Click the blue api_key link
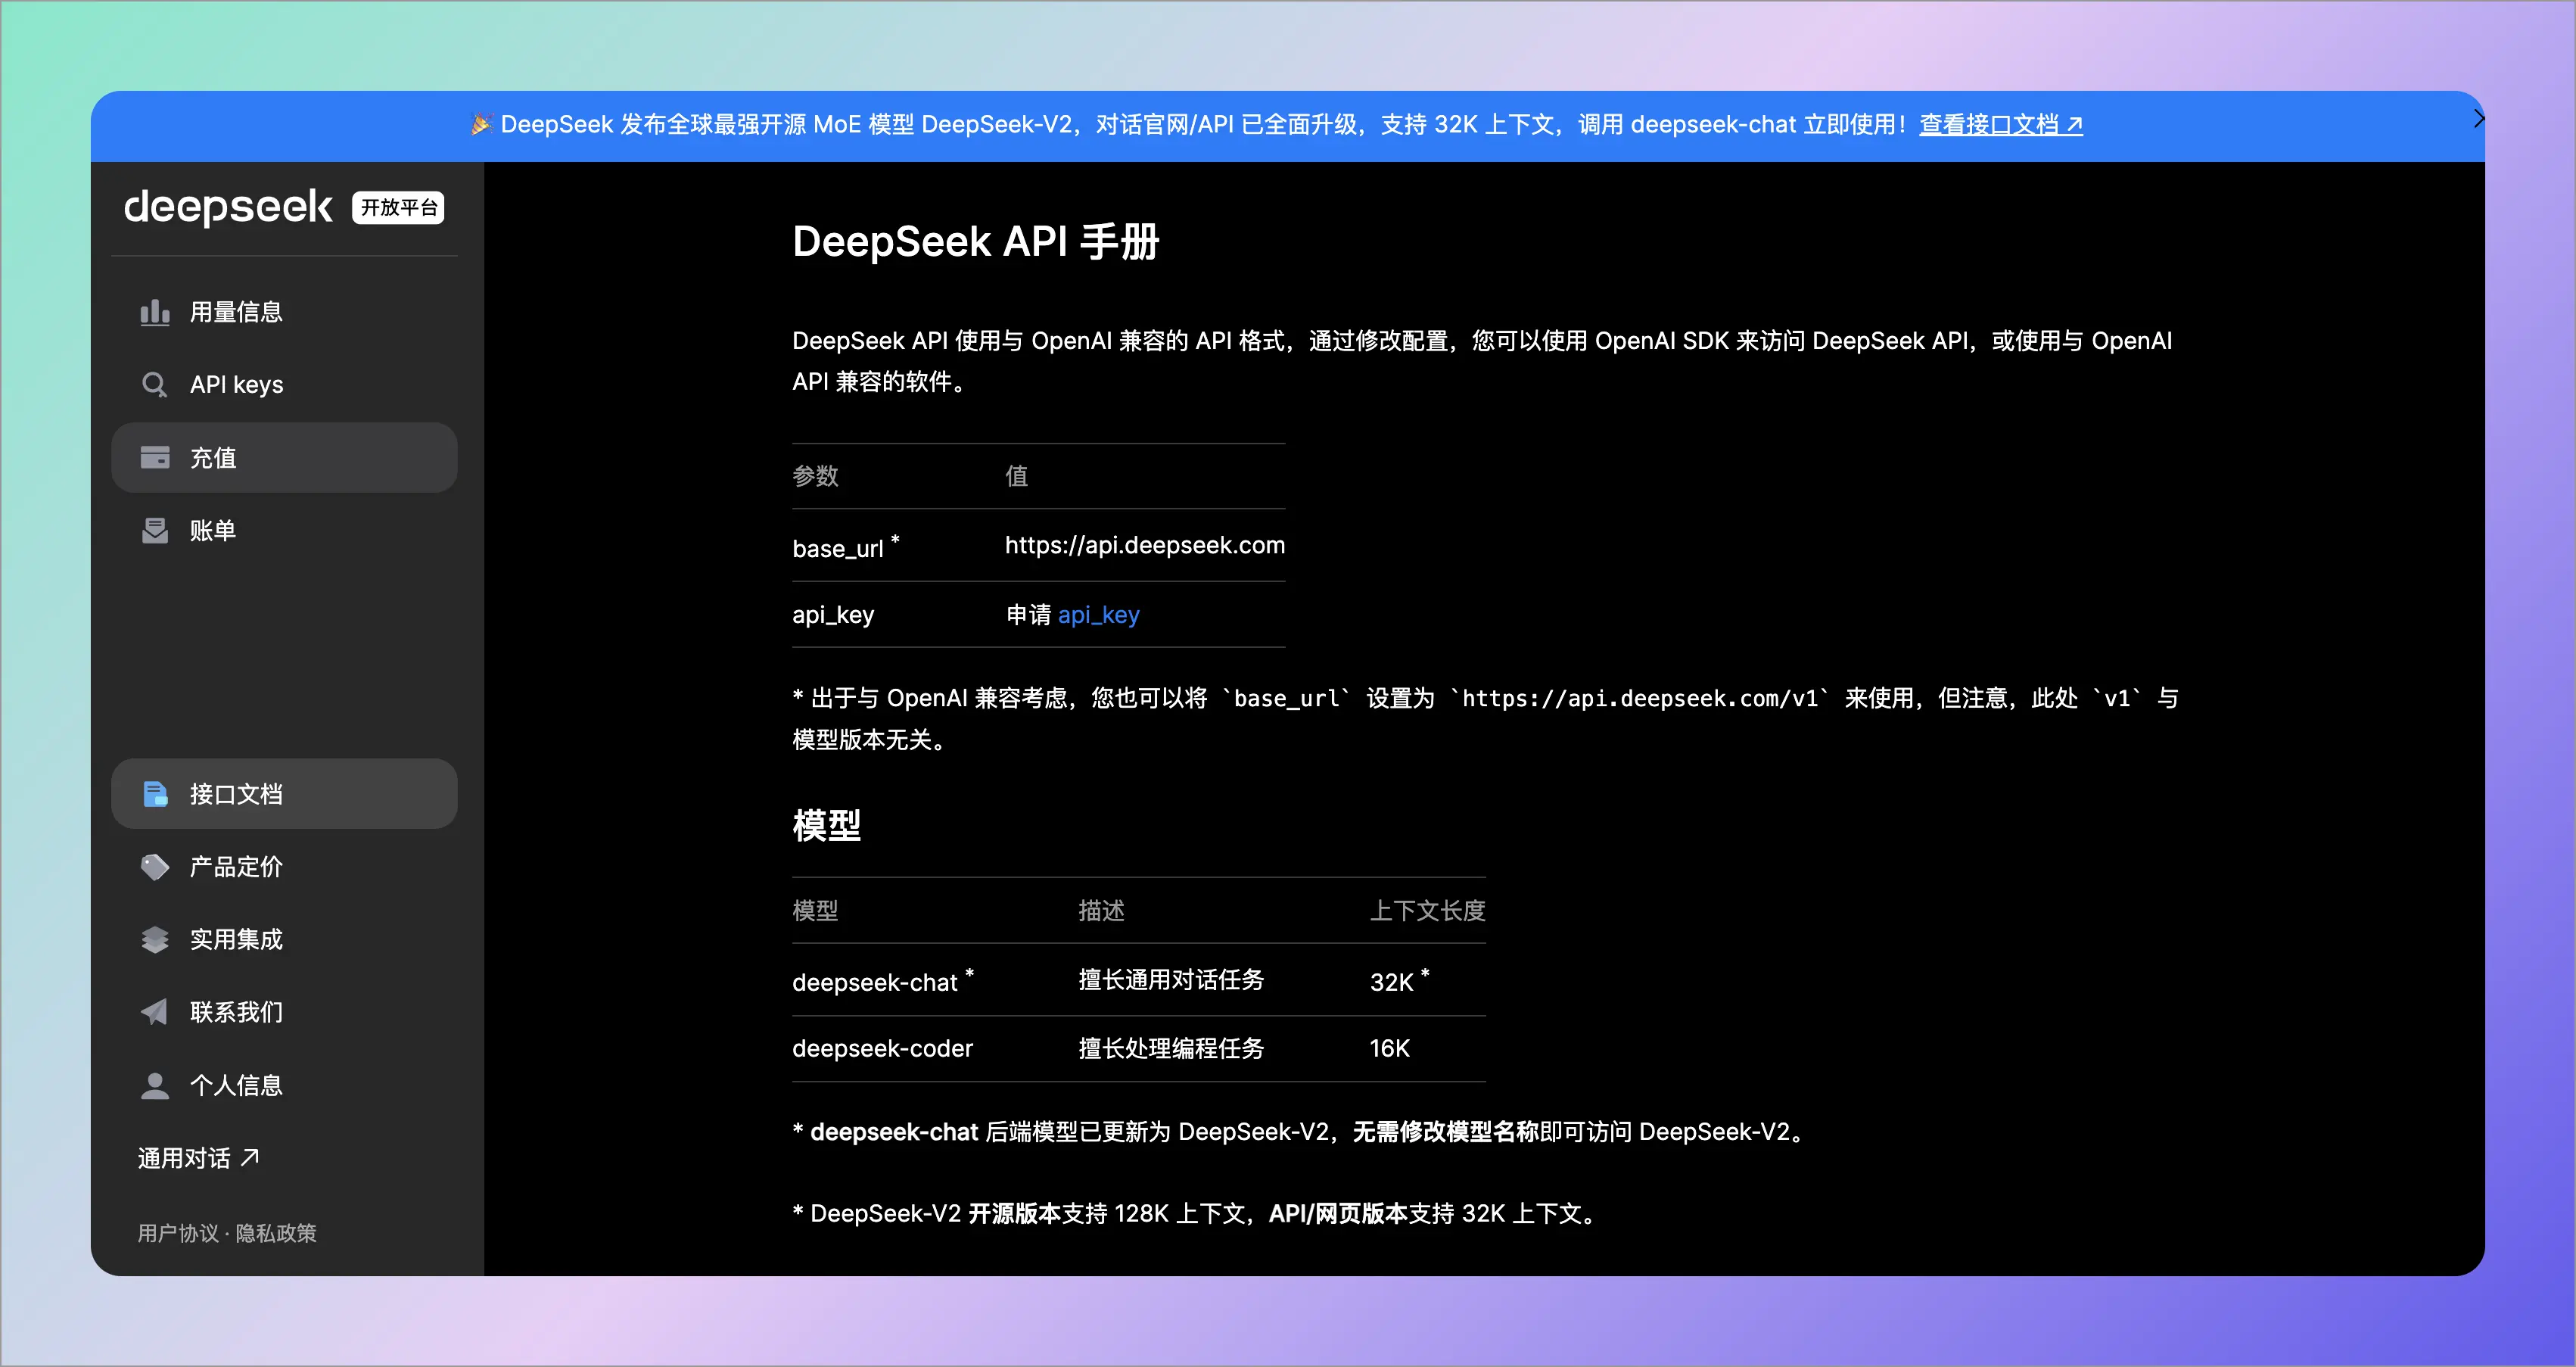Screen dimensions: 2576x1367 click(x=1098, y=615)
